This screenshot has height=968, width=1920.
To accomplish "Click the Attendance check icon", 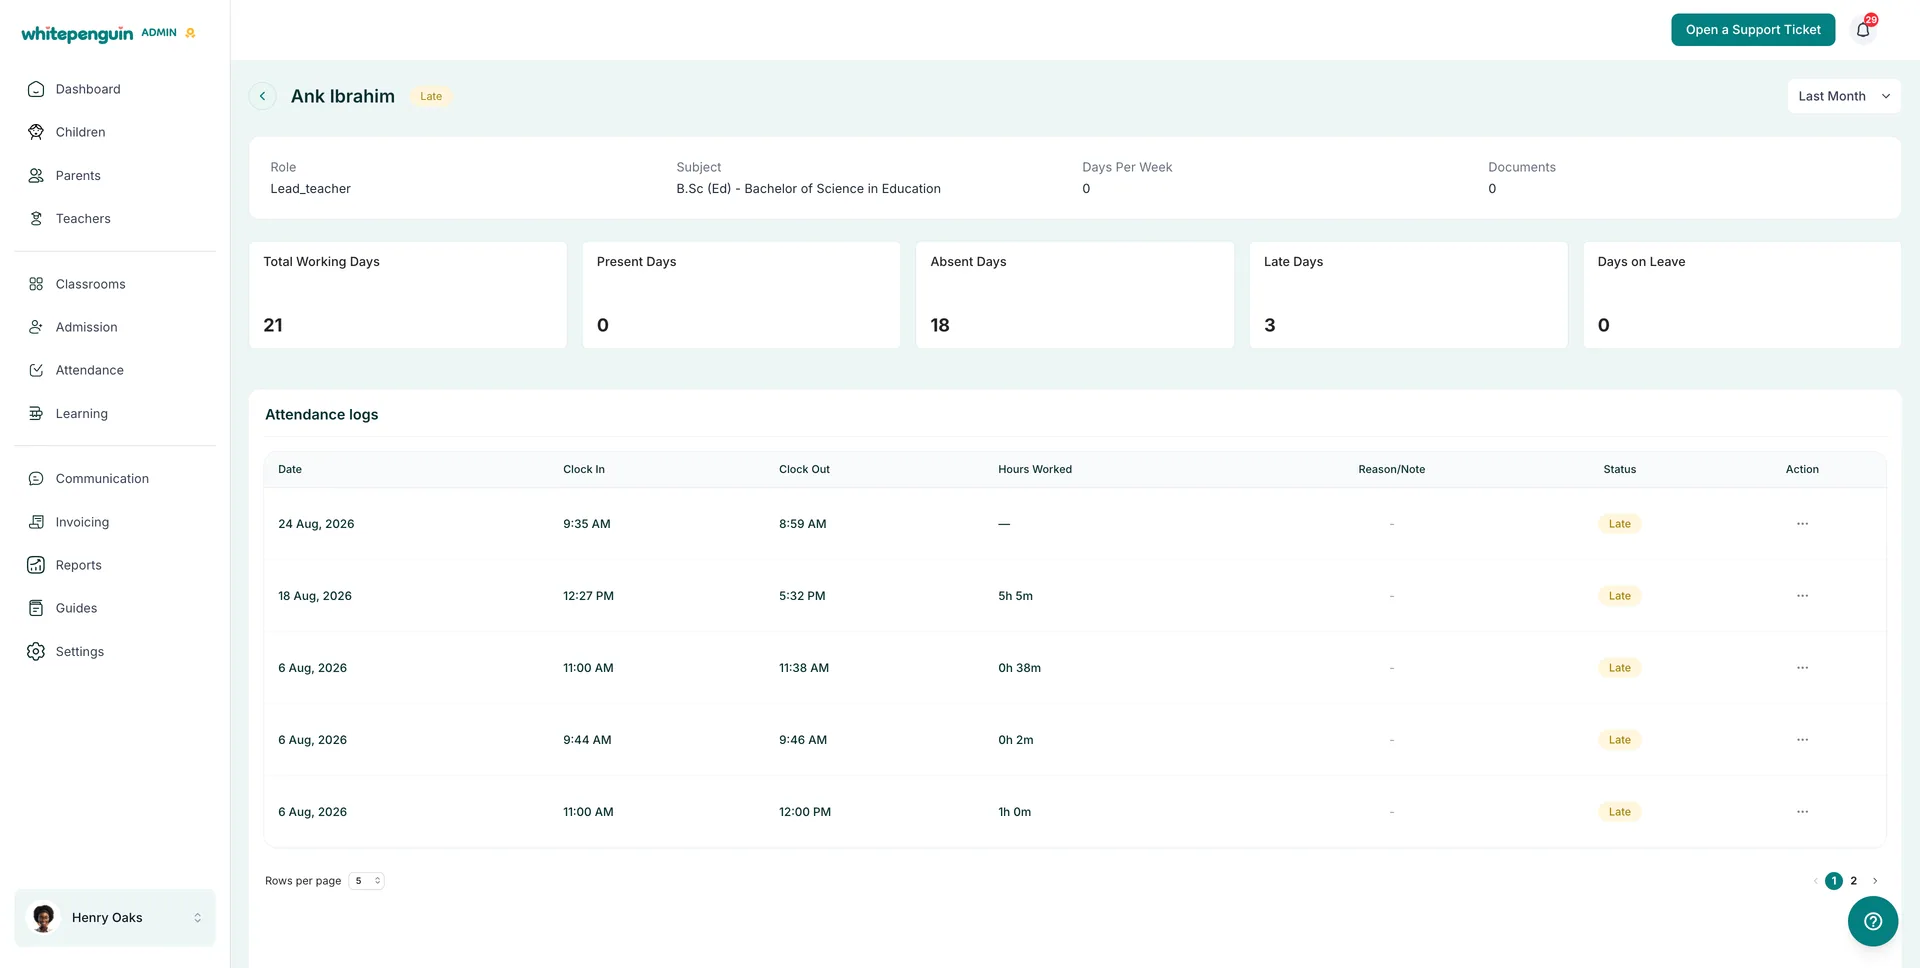I will (x=36, y=370).
